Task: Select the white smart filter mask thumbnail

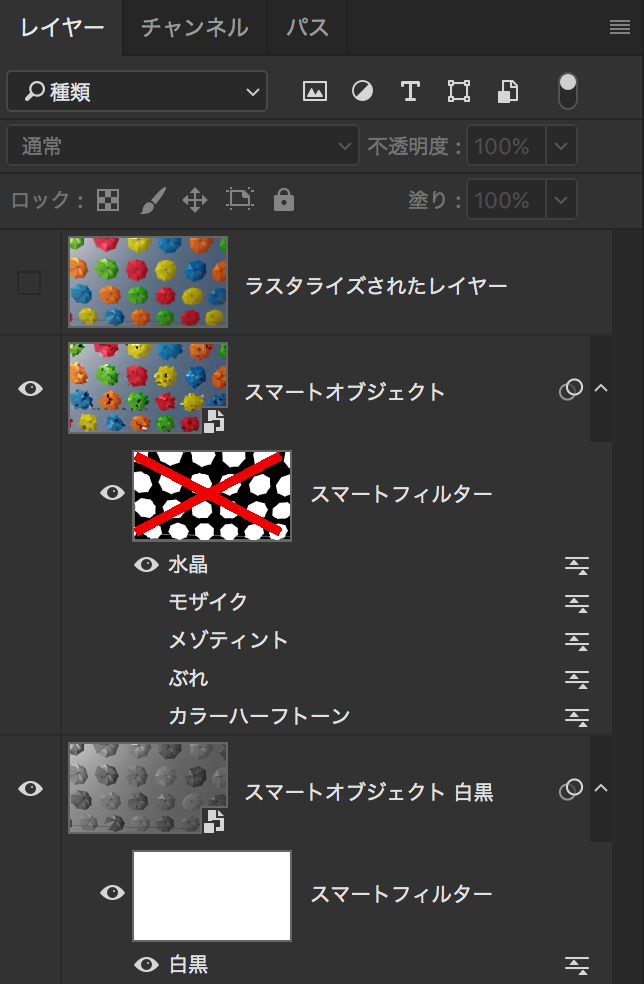Action: tap(212, 896)
